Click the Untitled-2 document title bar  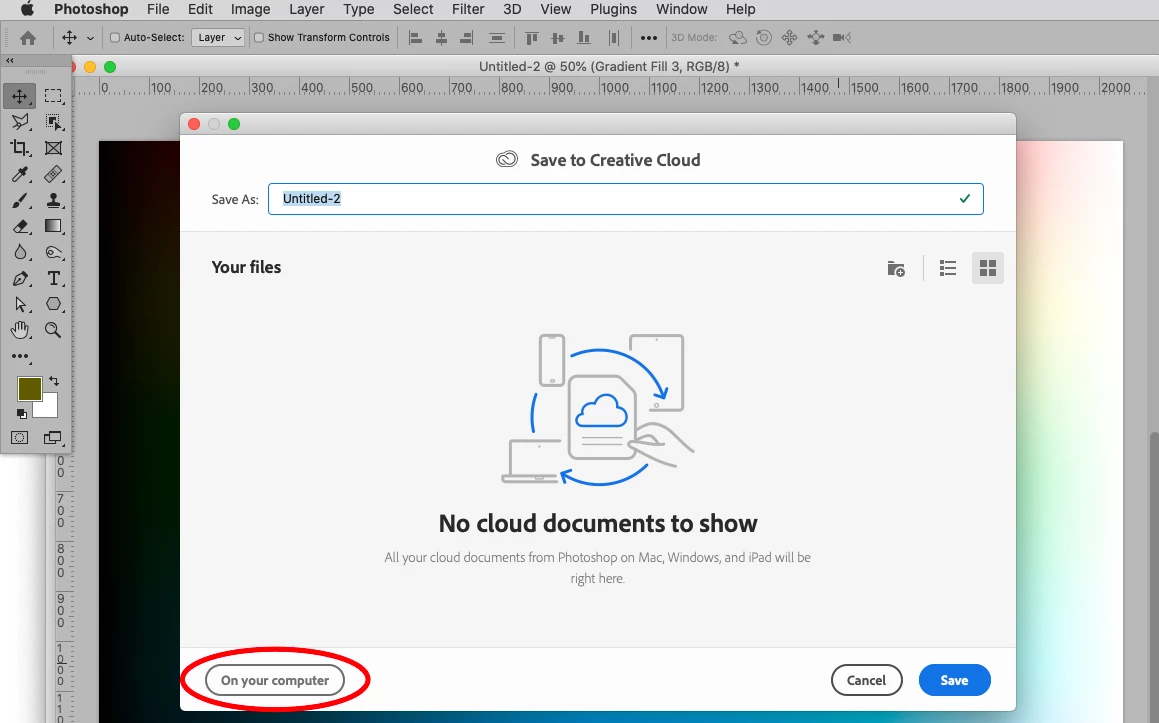pyautogui.click(x=609, y=67)
